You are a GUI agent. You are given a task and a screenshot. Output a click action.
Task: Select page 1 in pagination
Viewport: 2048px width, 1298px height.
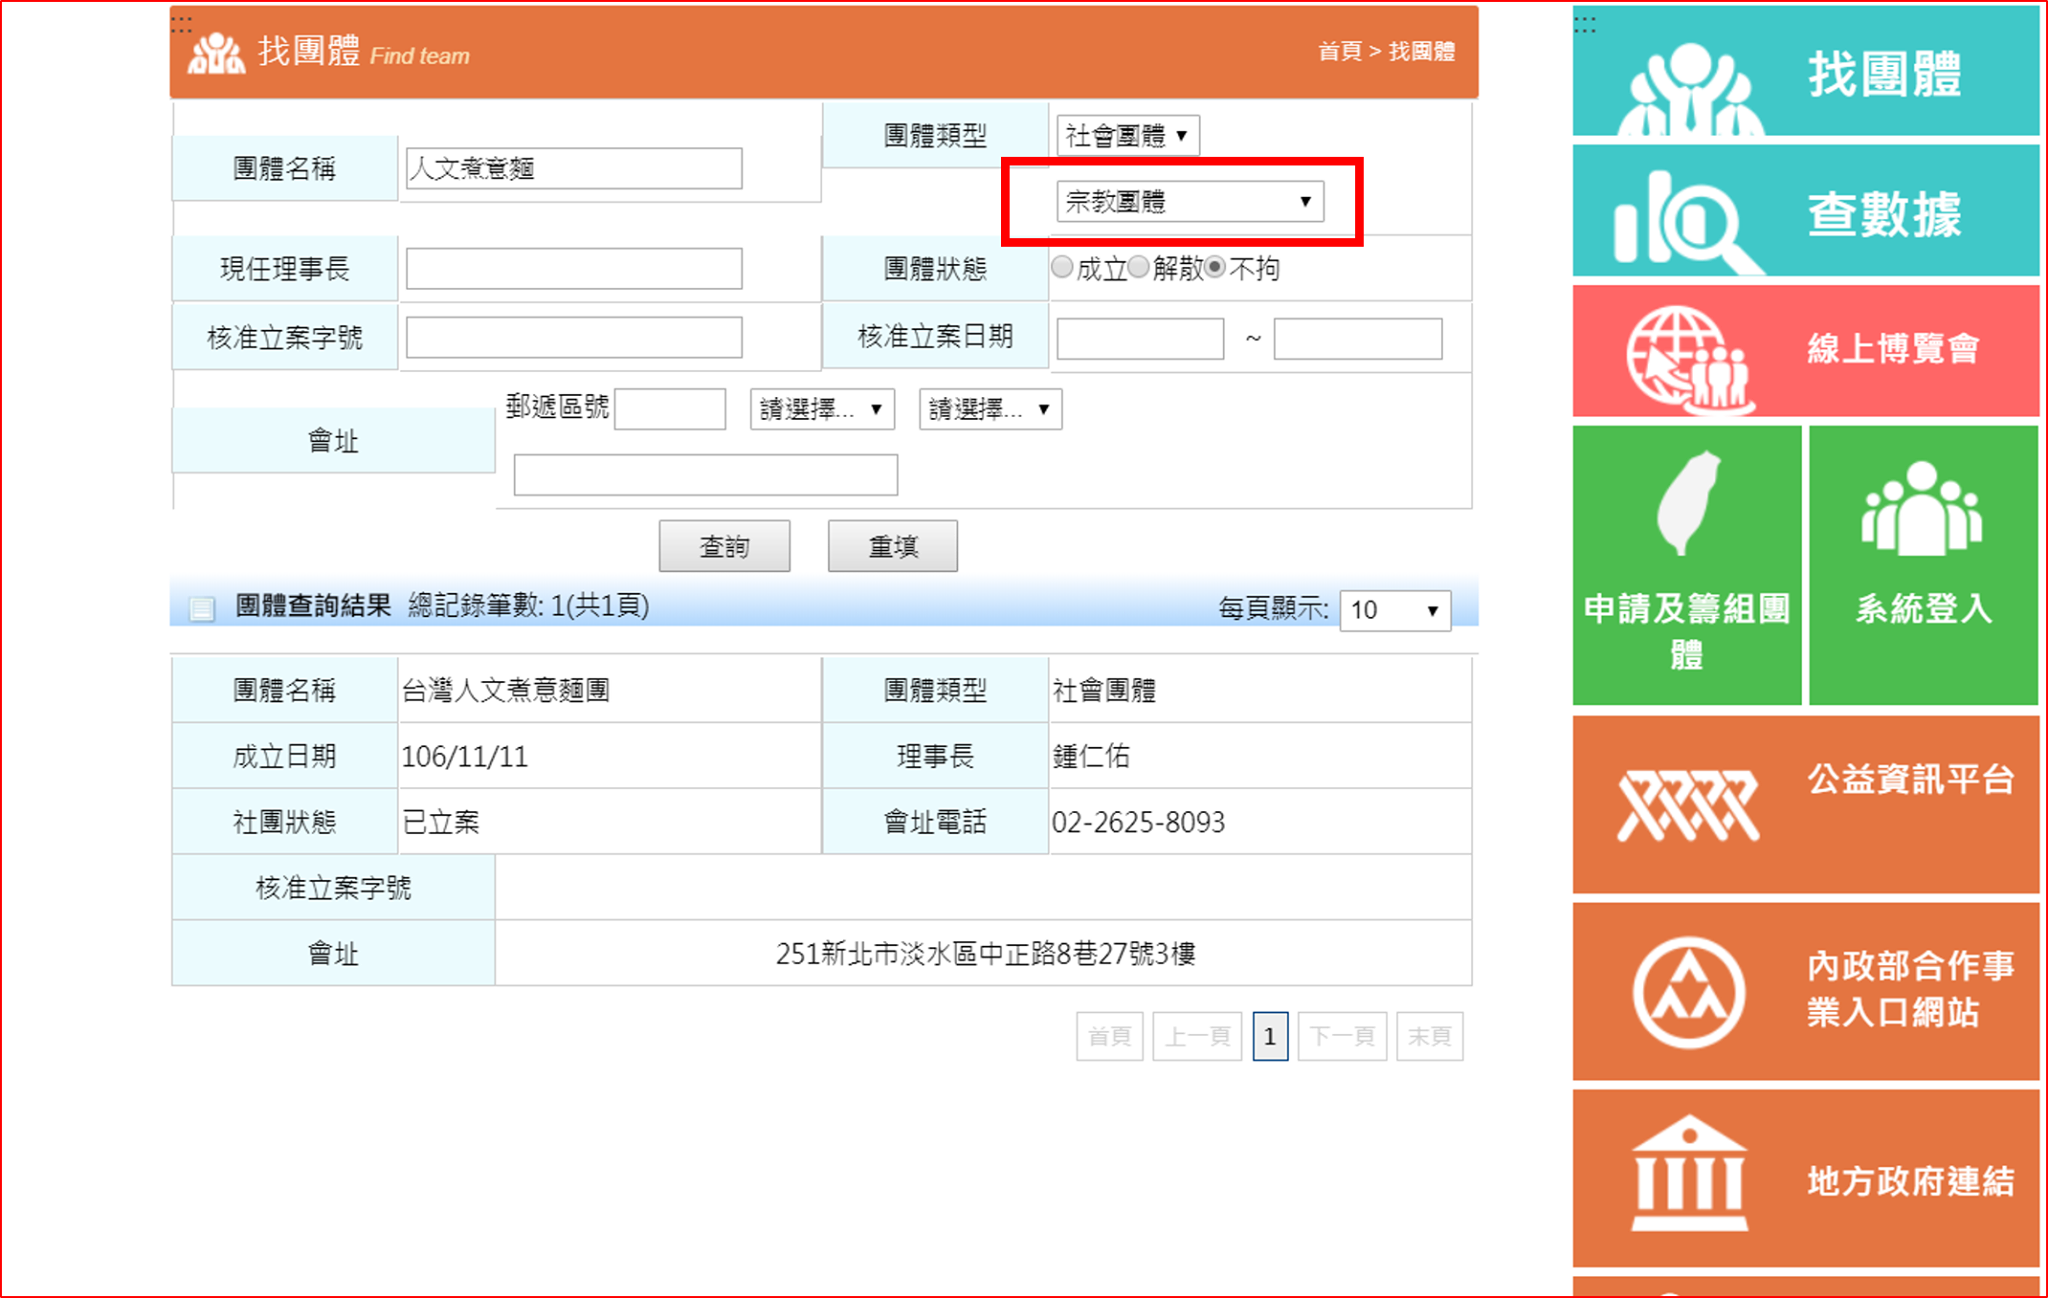1270,1036
